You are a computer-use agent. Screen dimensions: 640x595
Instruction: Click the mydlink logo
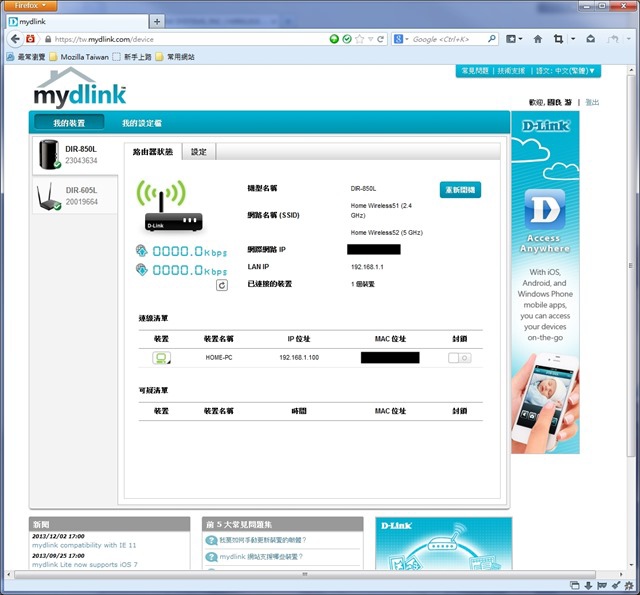(x=80, y=89)
